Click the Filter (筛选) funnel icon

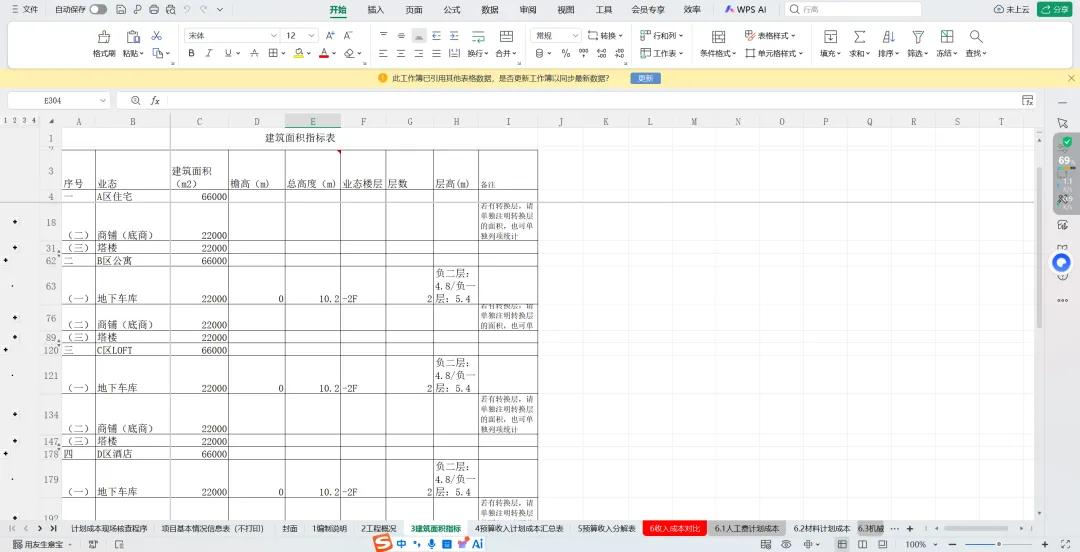coord(917,37)
